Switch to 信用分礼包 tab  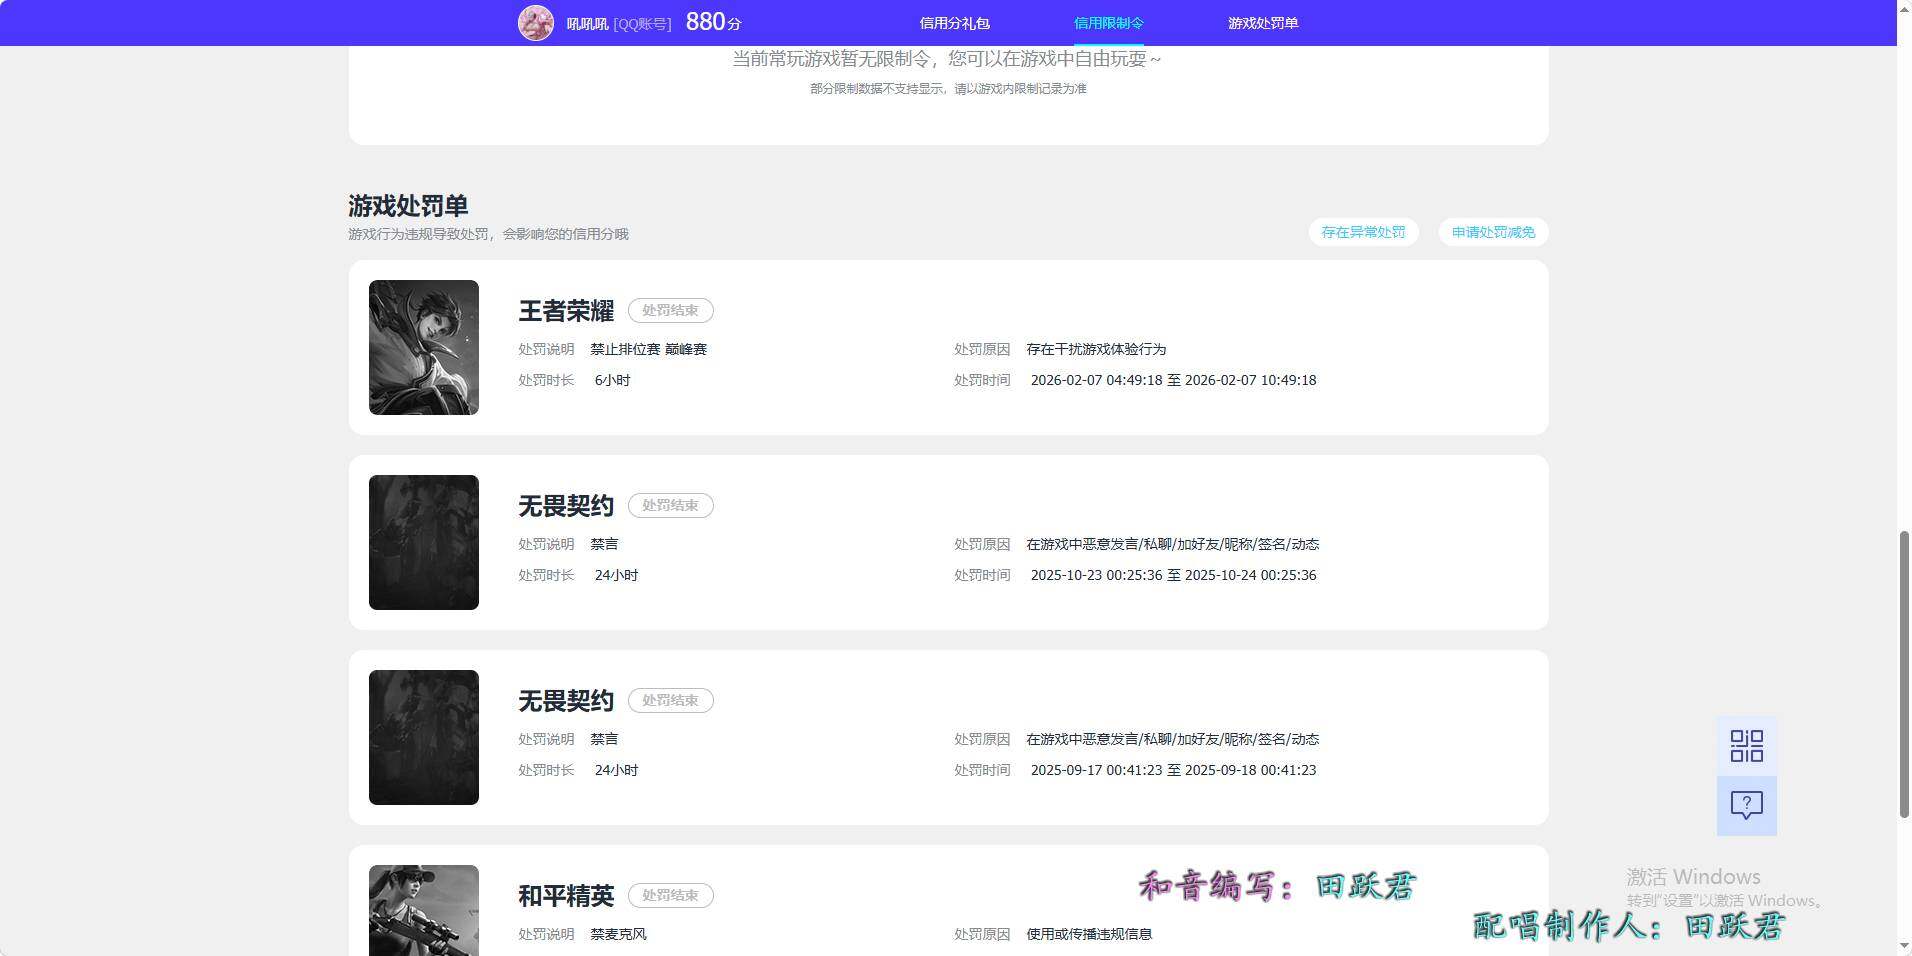tap(954, 23)
